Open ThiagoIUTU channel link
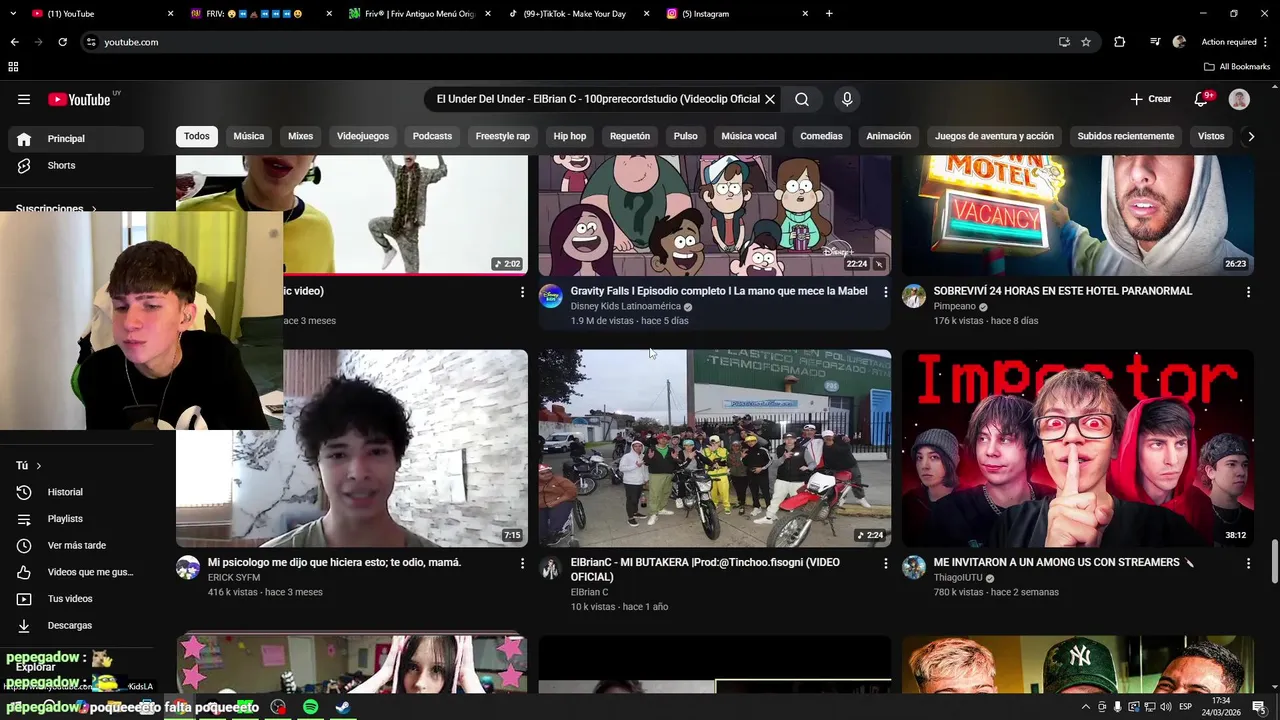 point(958,578)
